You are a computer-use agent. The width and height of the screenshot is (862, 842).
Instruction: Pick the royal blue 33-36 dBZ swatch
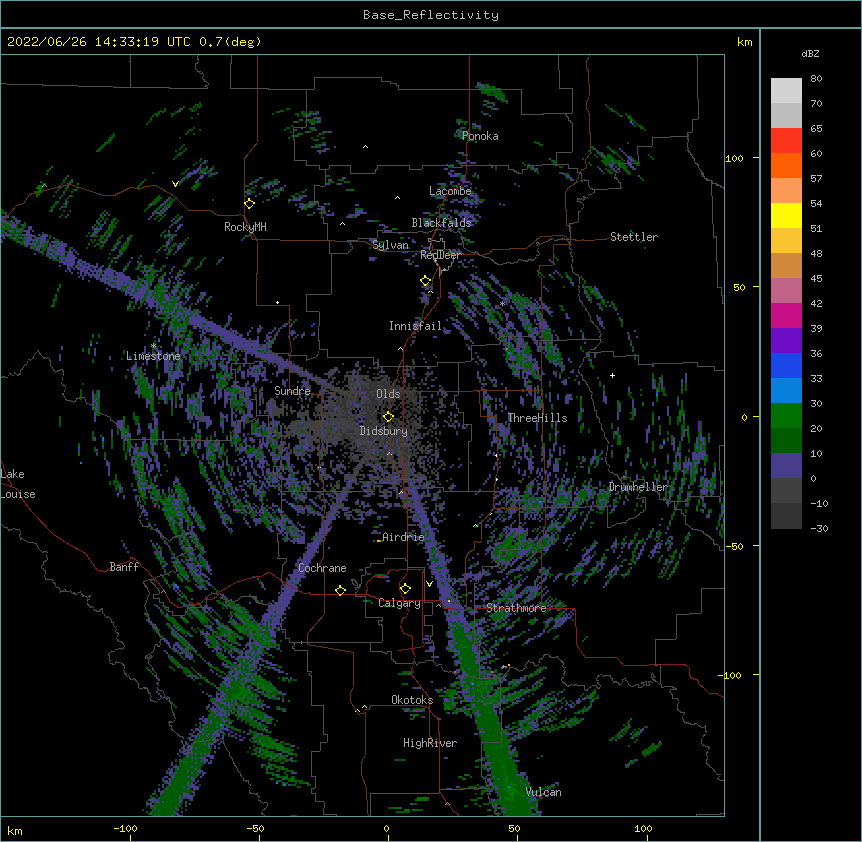[786, 365]
